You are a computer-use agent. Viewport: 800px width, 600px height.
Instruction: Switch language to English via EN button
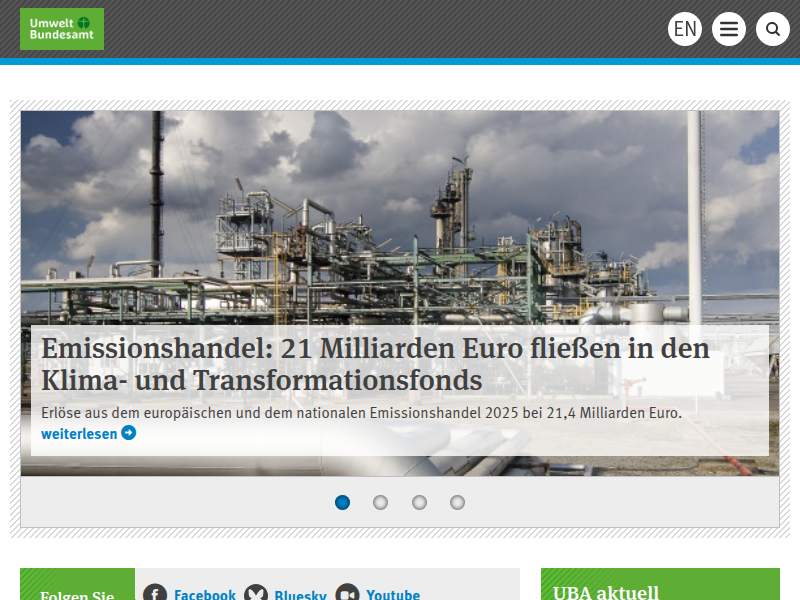click(685, 29)
